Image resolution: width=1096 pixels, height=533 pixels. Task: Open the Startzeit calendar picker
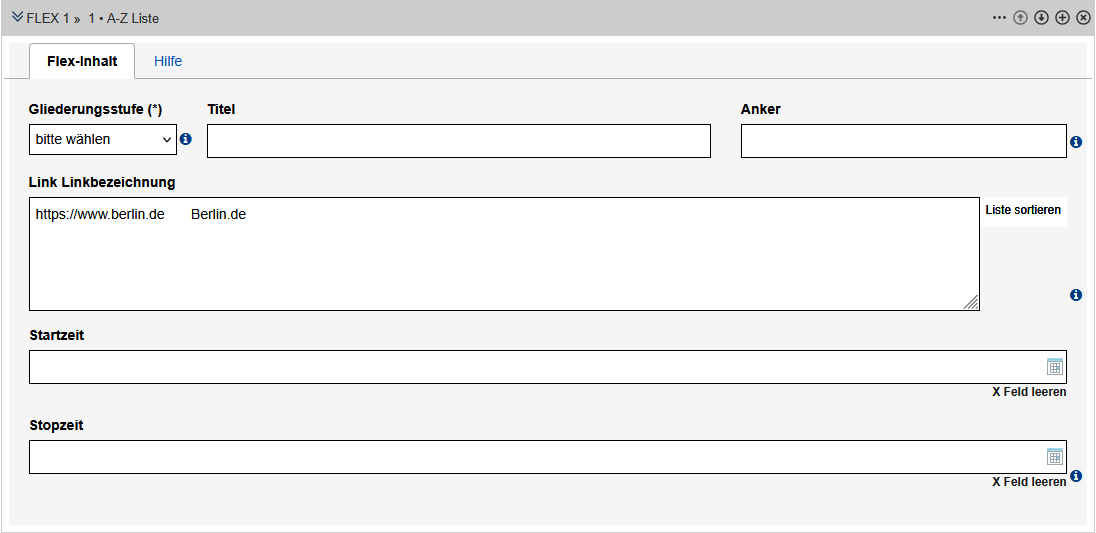[1054, 367]
